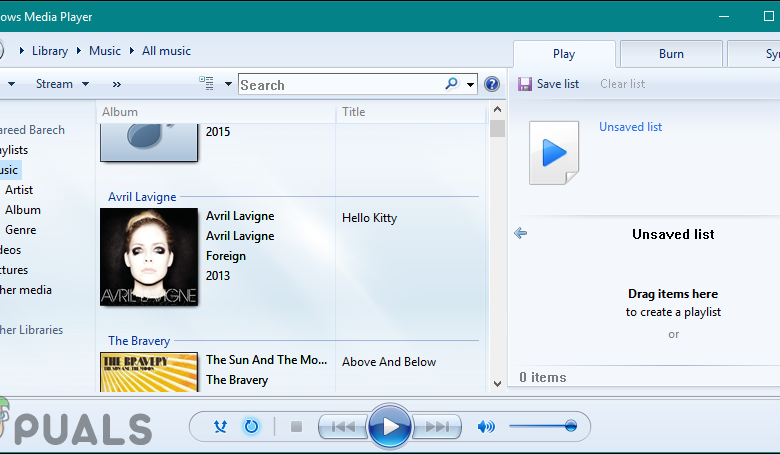Expand the view options dropdown arrow
780x454 pixels.
(228, 84)
